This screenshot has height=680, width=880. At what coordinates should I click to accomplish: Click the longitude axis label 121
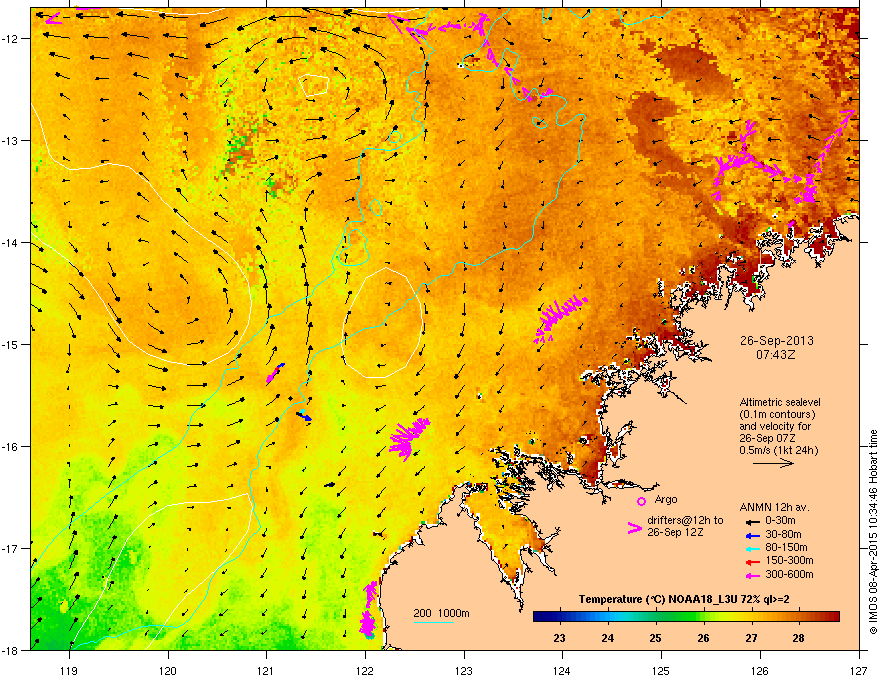tap(266, 670)
